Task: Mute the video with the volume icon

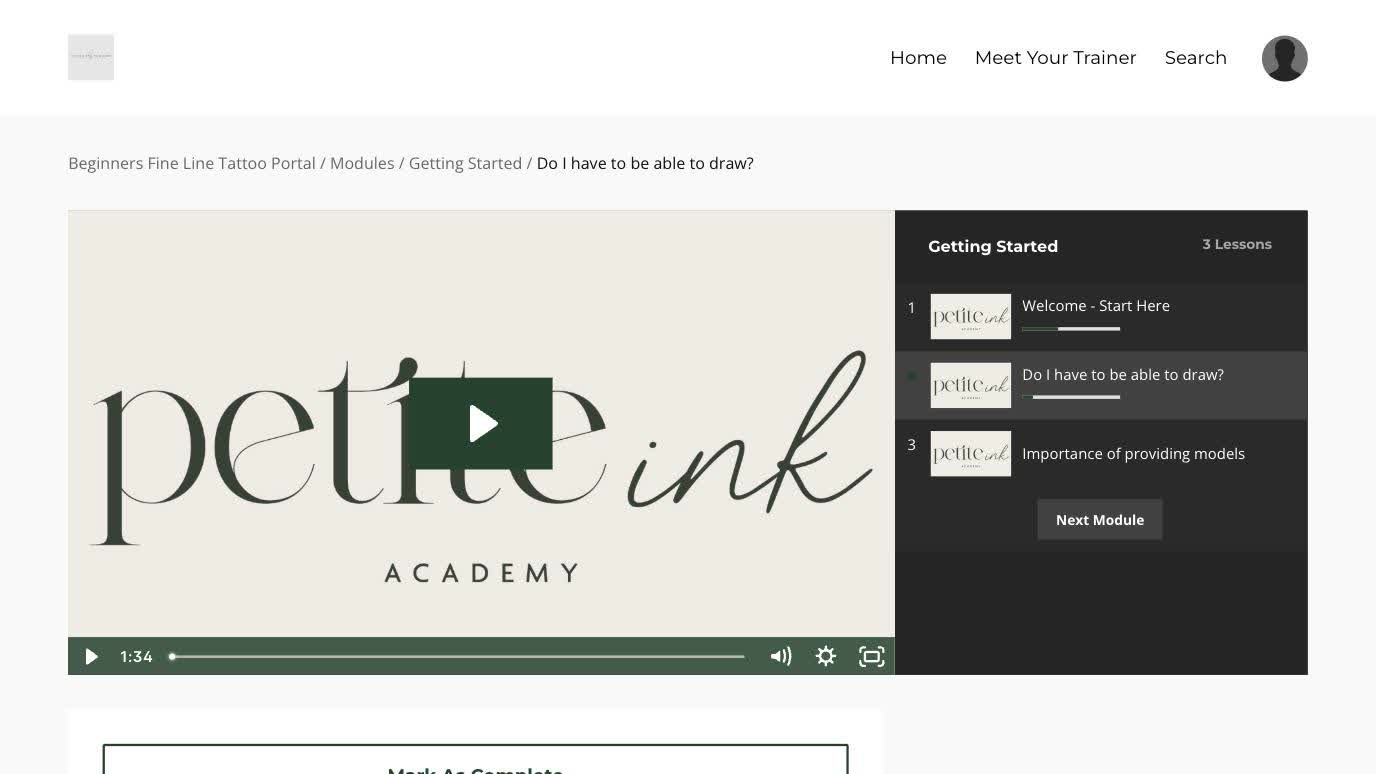Action: (781, 656)
